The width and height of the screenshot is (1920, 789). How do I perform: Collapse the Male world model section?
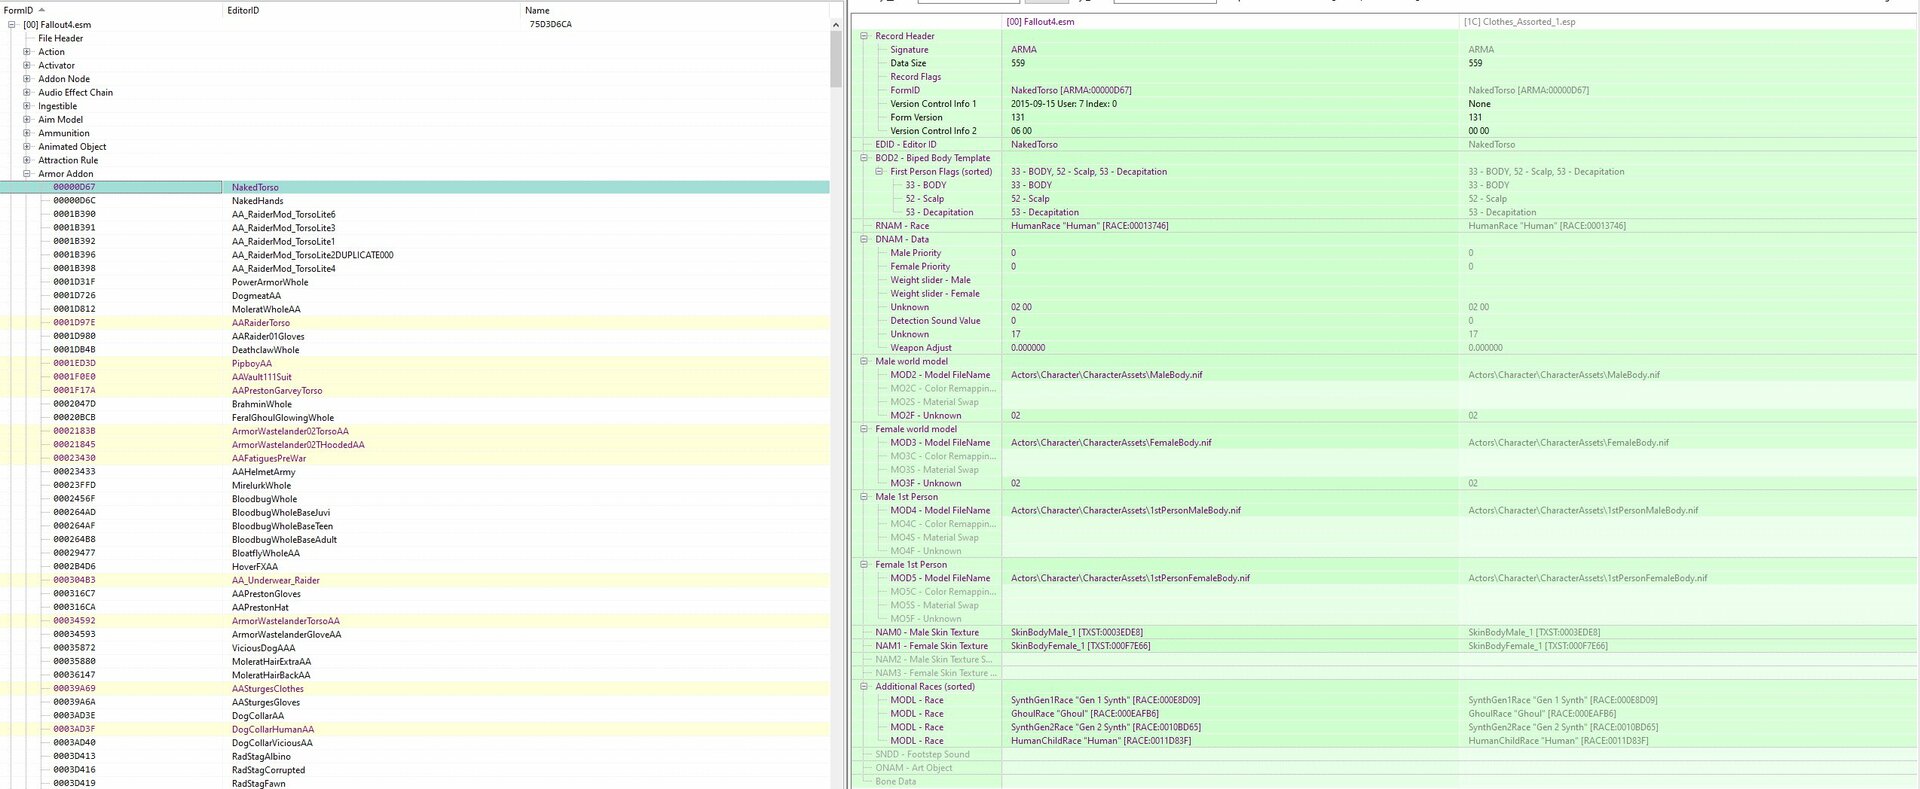click(864, 362)
